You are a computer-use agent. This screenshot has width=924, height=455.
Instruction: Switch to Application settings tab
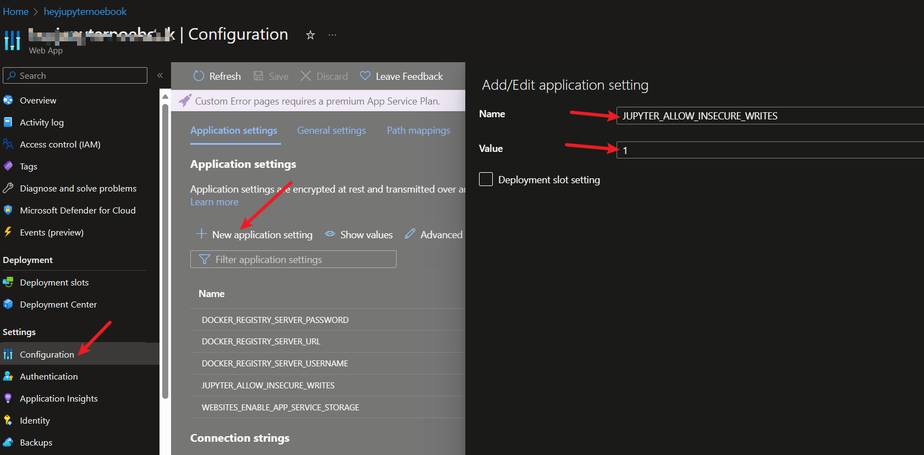(234, 130)
